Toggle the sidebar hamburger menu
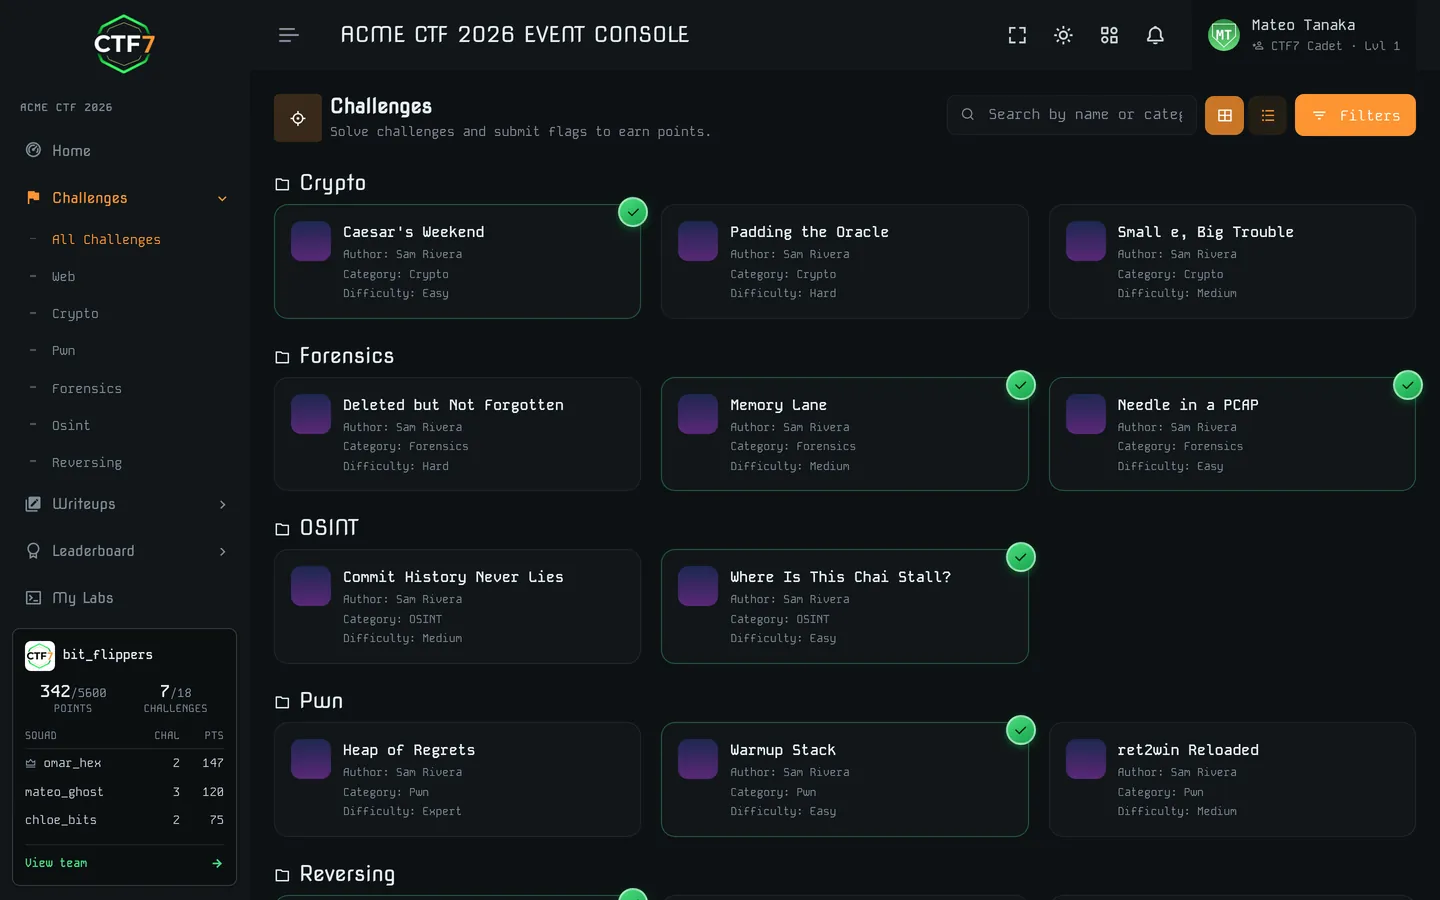This screenshot has width=1440, height=900. (x=289, y=35)
